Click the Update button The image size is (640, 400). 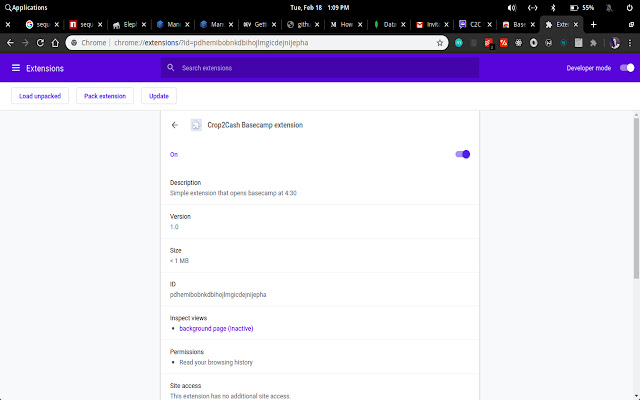[x=159, y=96]
